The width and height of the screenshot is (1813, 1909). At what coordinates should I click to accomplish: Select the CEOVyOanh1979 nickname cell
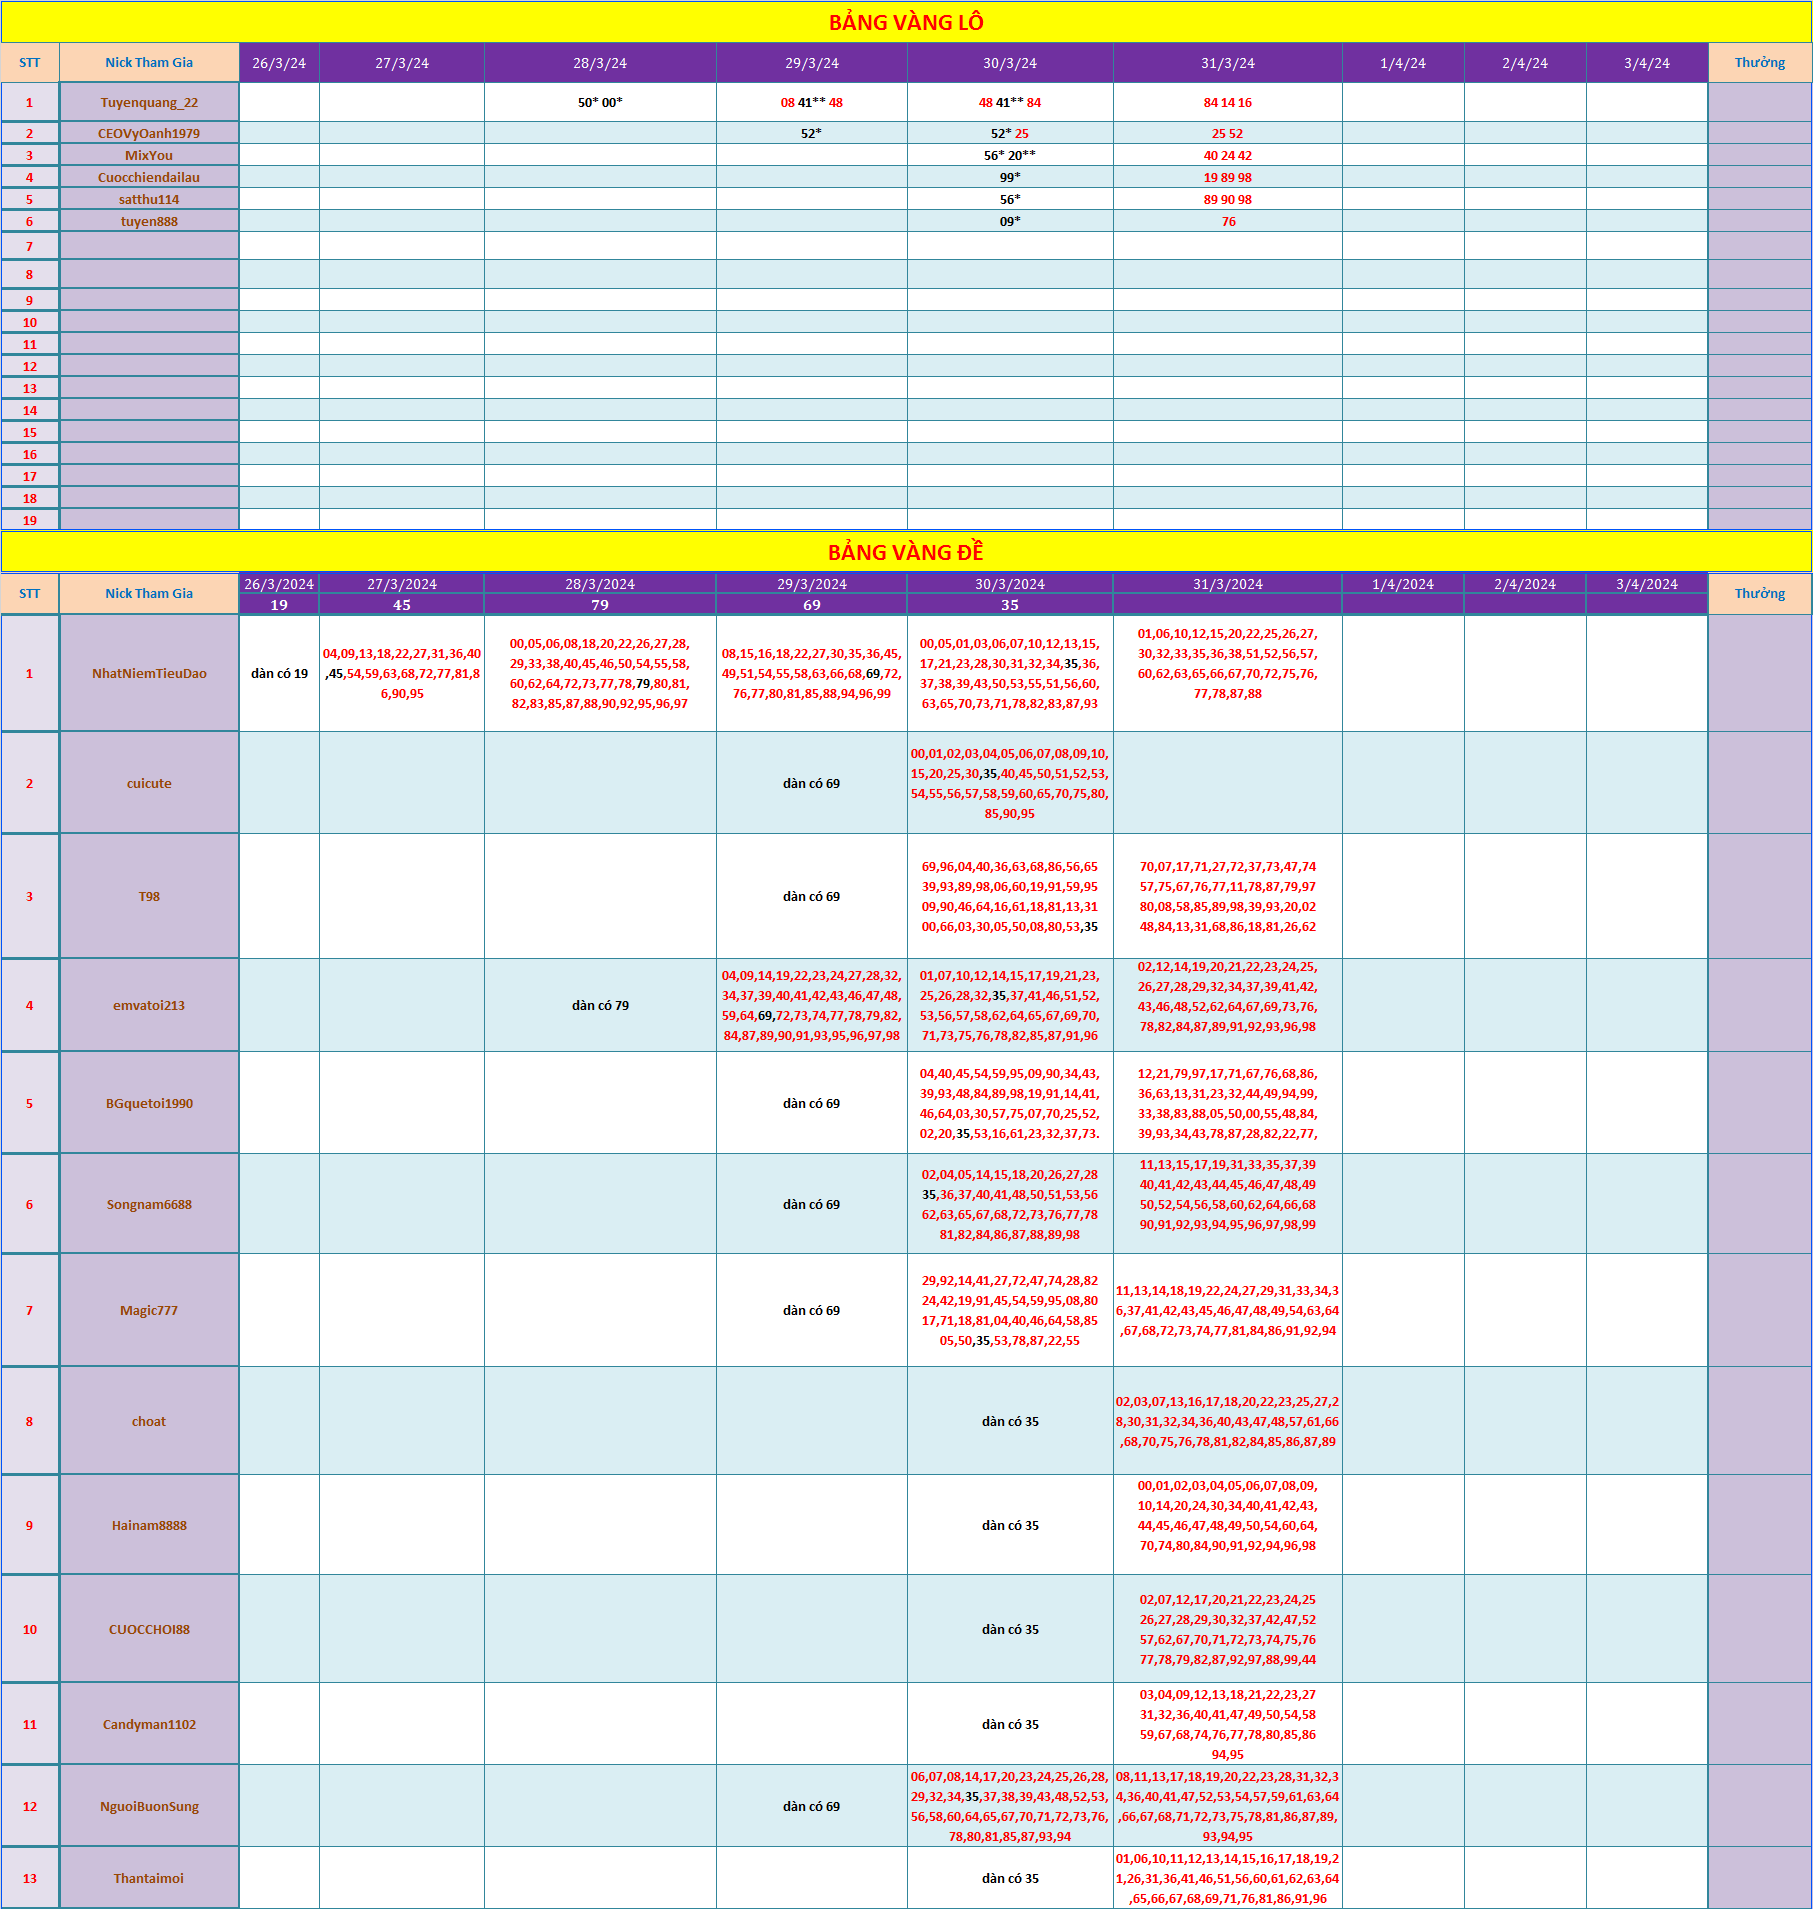point(149,133)
